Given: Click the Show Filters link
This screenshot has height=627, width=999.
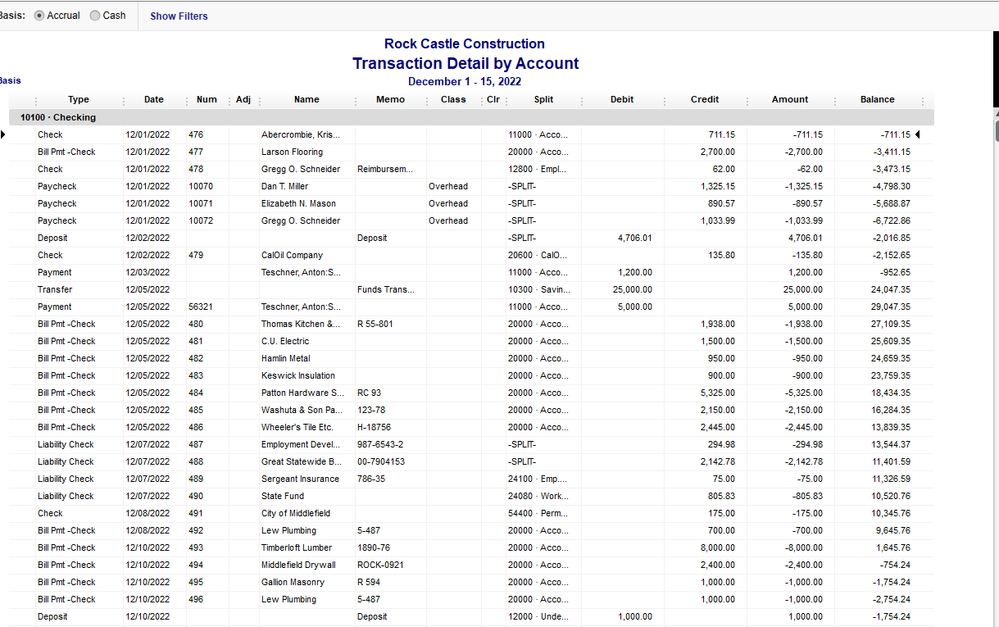Looking at the screenshot, I should (x=179, y=16).
